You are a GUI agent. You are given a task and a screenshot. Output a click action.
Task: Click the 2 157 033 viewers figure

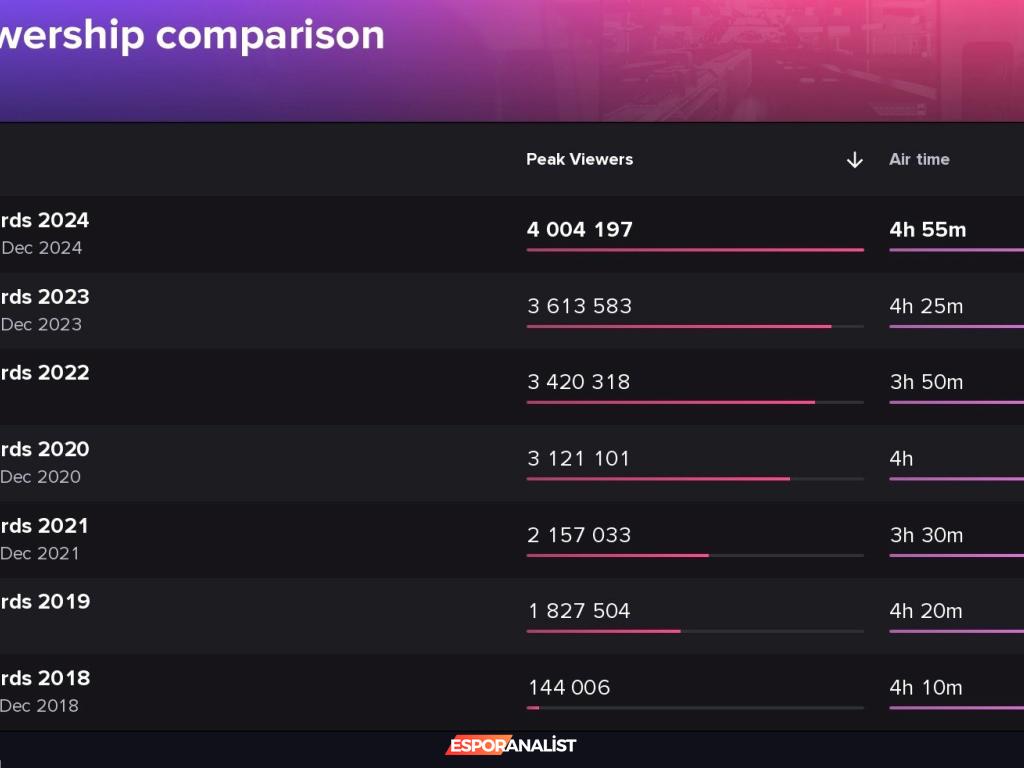579,535
